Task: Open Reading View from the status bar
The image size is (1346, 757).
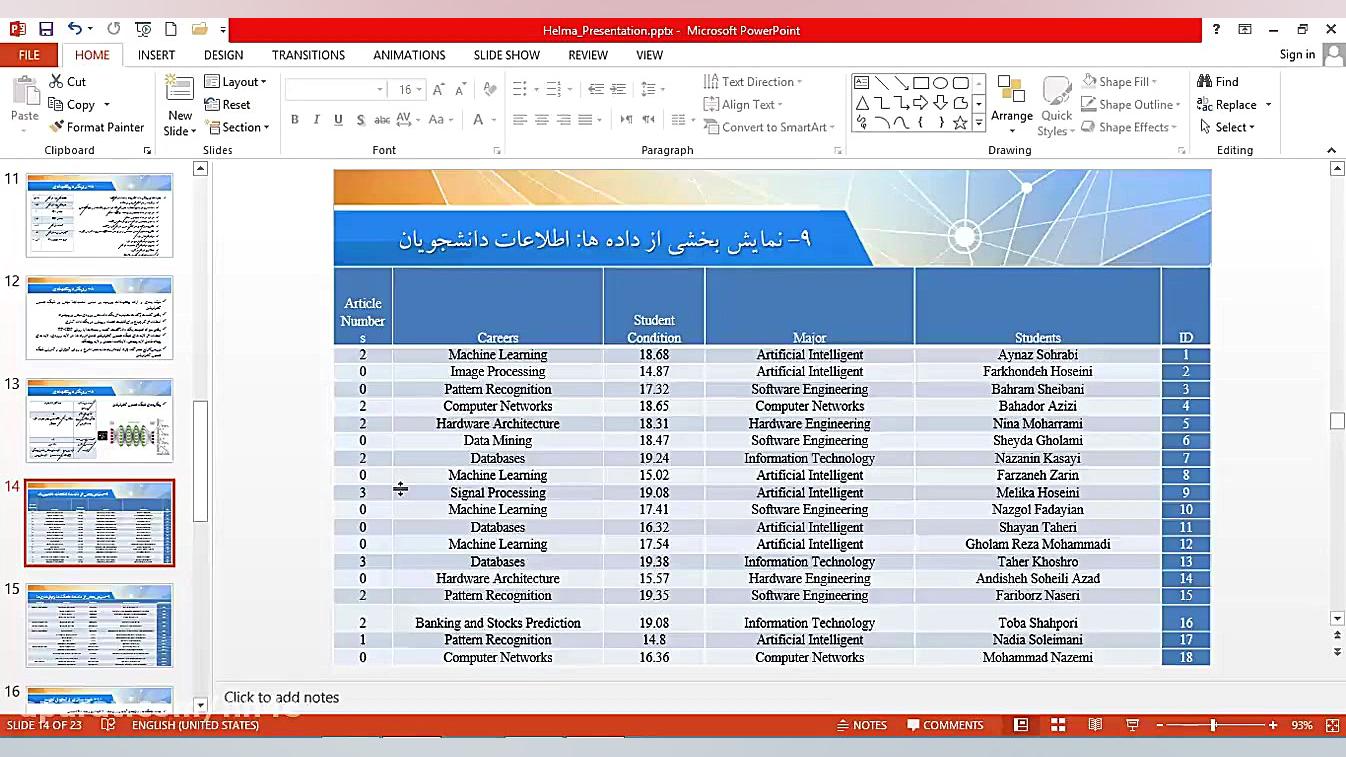Action: [x=1095, y=725]
